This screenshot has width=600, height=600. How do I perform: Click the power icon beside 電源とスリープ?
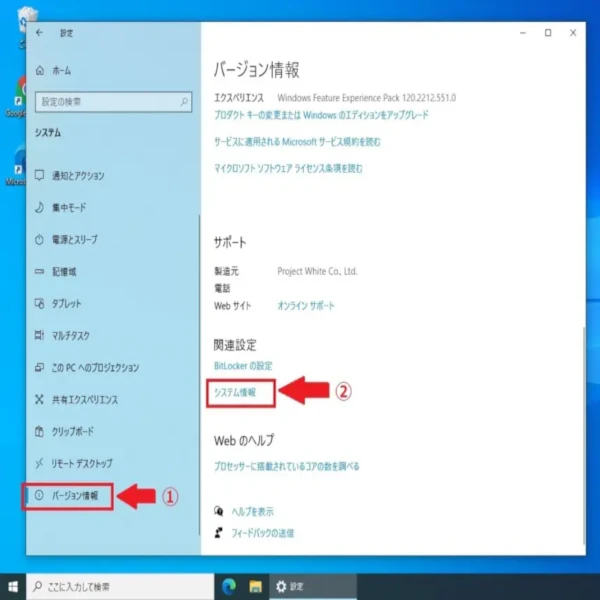pyautogui.click(x=39, y=240)
